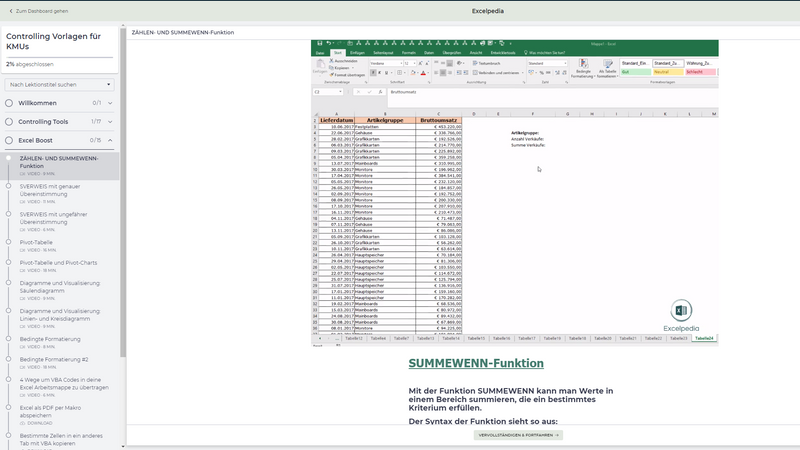This screenshot has height=450, width=800.
Task: Toggle the Excel Boost completion circle
Action: coord(9,140)
